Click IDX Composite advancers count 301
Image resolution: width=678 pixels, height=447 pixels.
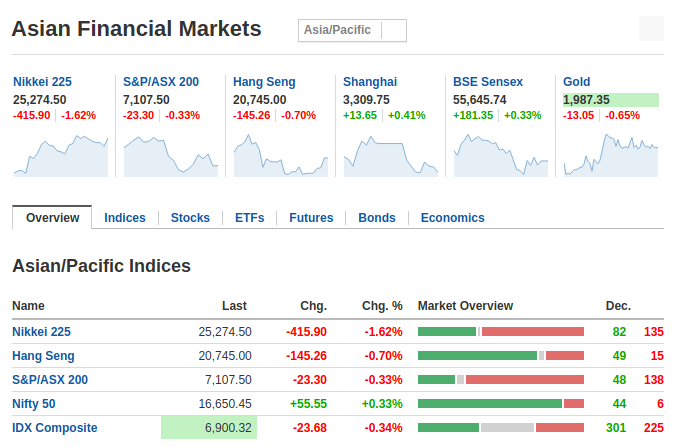[616, 428]
